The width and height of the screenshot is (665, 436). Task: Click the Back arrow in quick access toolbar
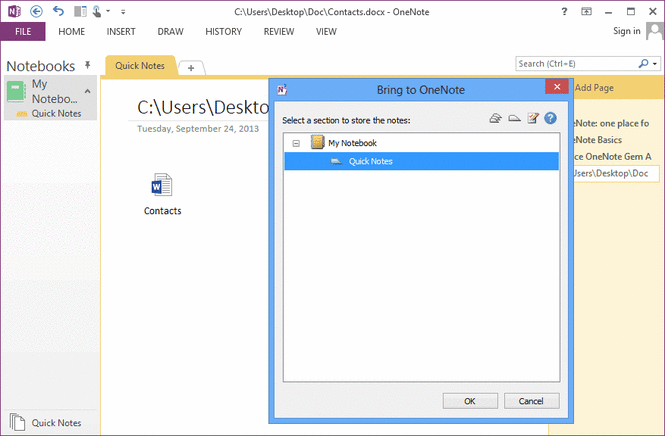click(36, 11)
